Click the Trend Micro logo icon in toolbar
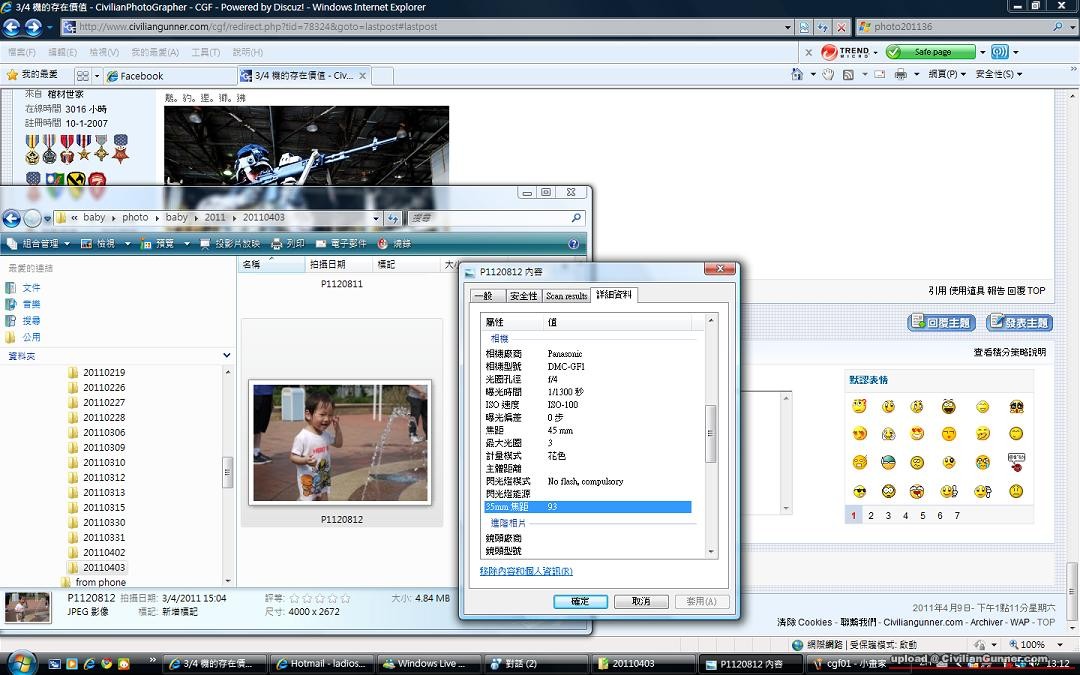This screenshot has width=1080, height=675. (x=829, y=52)
